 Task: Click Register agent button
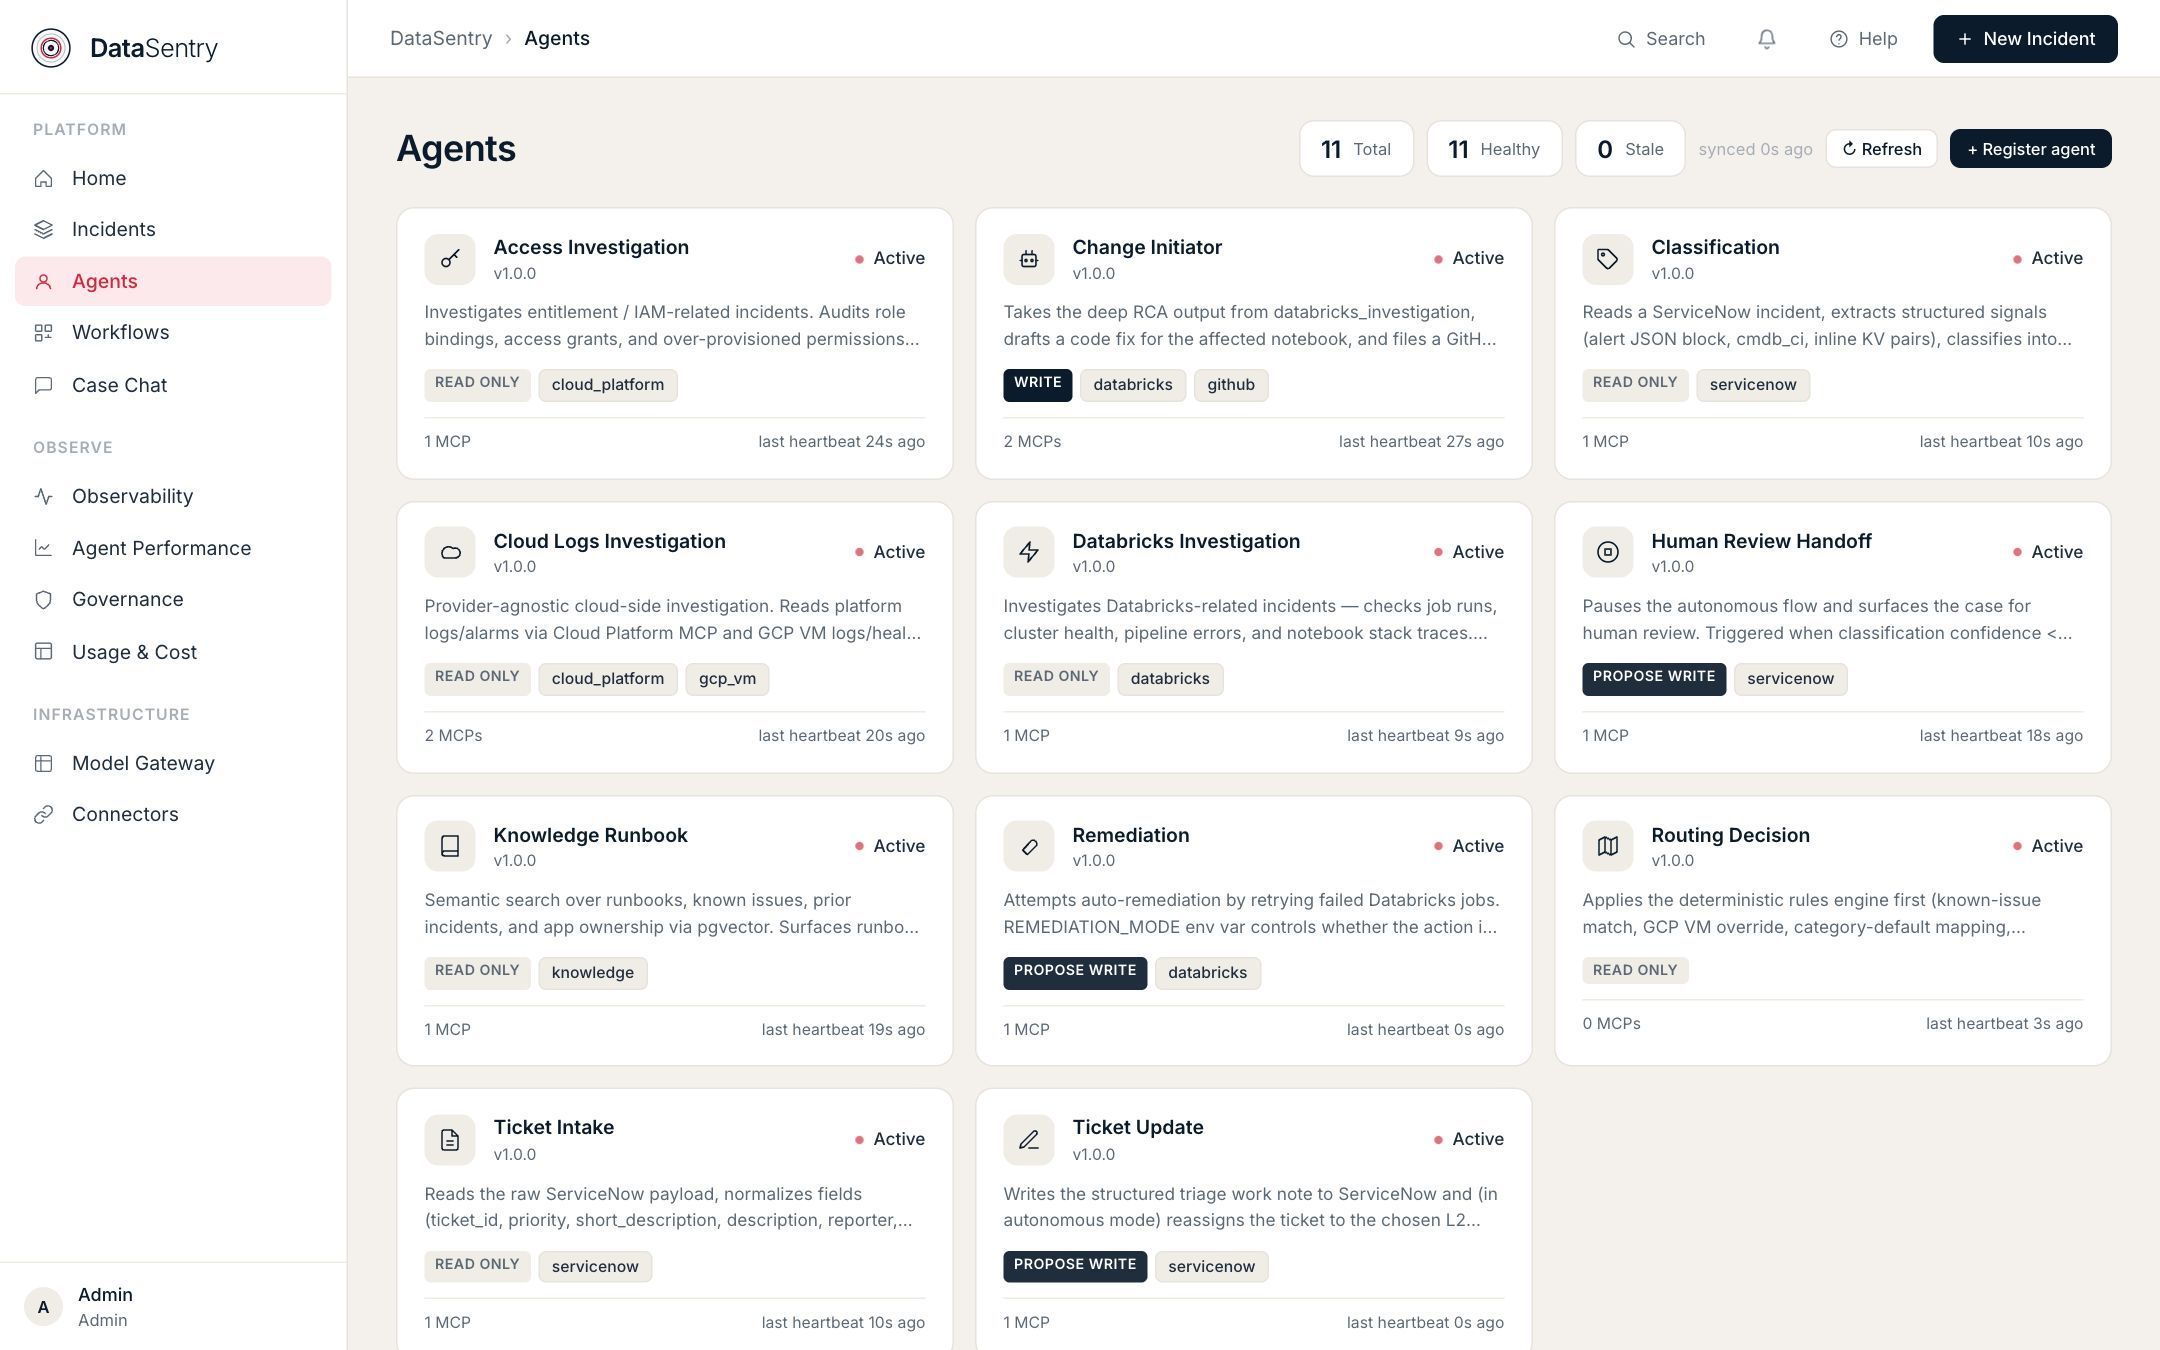pyautogui.click(x=2030, y=149)
